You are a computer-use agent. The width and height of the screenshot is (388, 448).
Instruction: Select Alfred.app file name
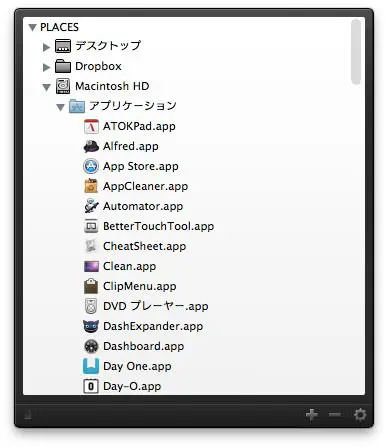coord(131,147)
